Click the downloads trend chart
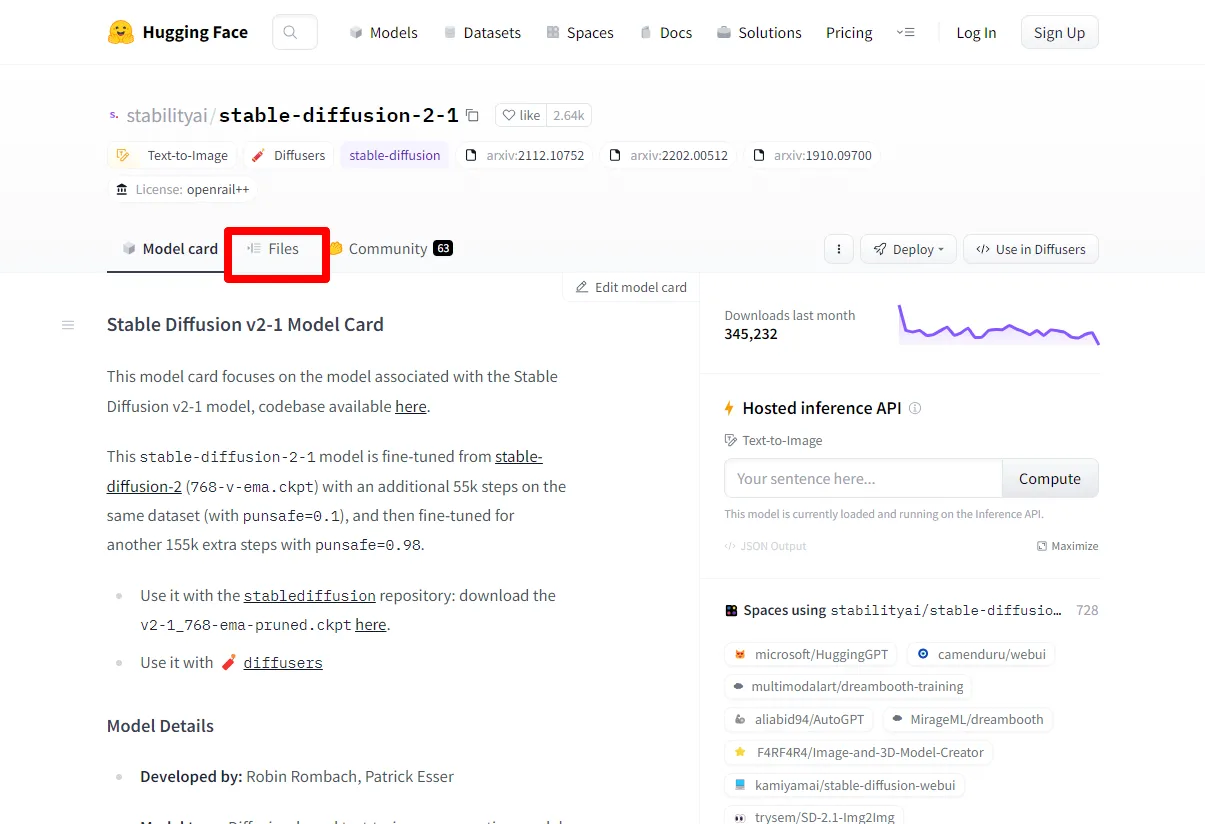 pyautogui.click(x=998, y=326)
